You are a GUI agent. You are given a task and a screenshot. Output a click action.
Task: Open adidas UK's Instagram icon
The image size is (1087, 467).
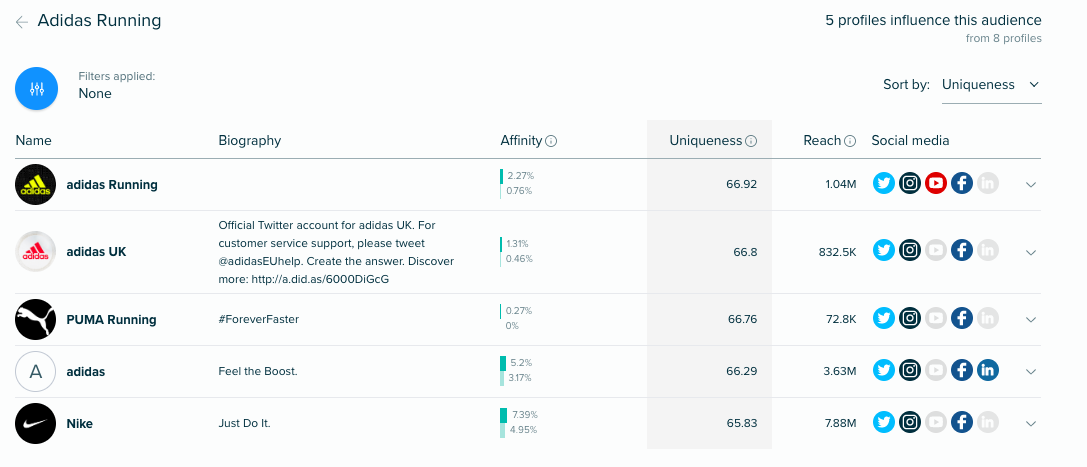click(910, 250)
